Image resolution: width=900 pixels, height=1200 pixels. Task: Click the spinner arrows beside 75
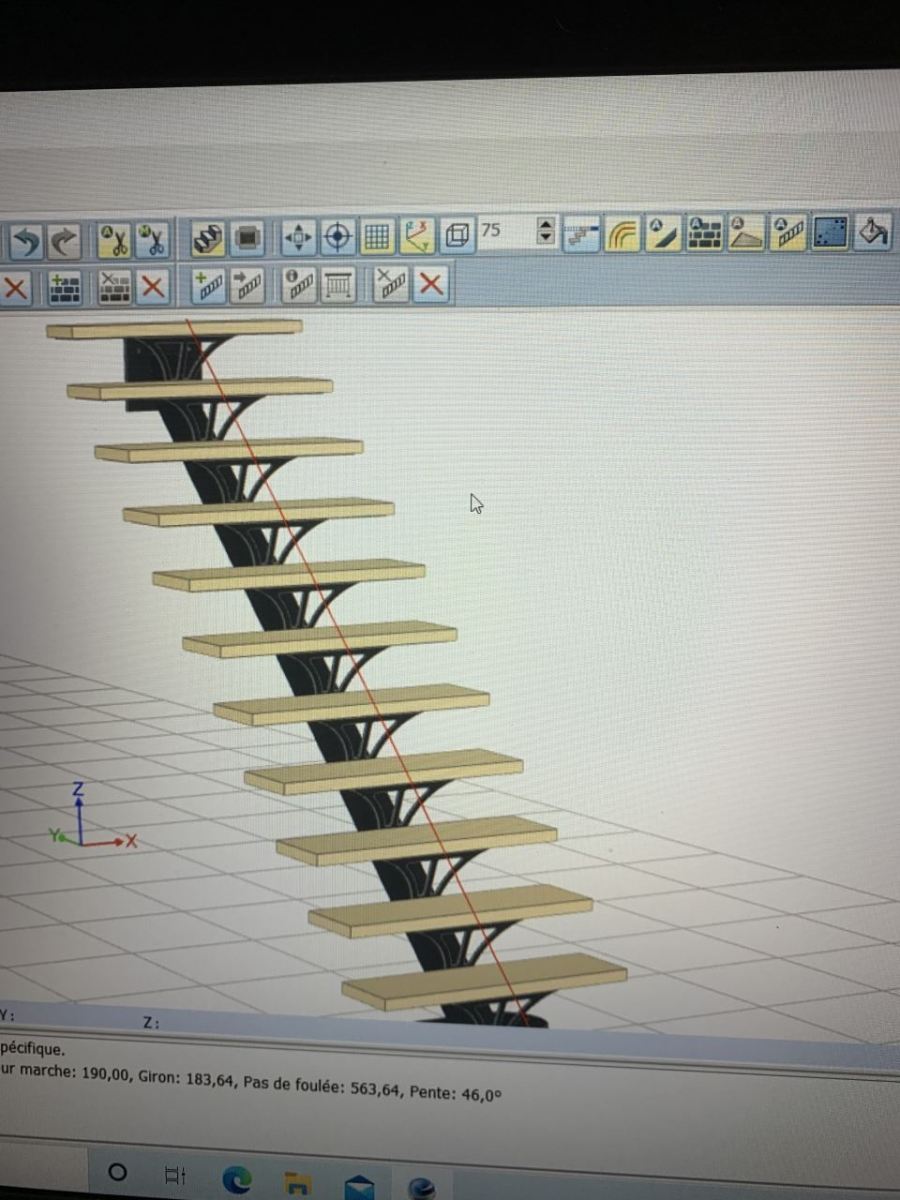[x=546, y=232]
